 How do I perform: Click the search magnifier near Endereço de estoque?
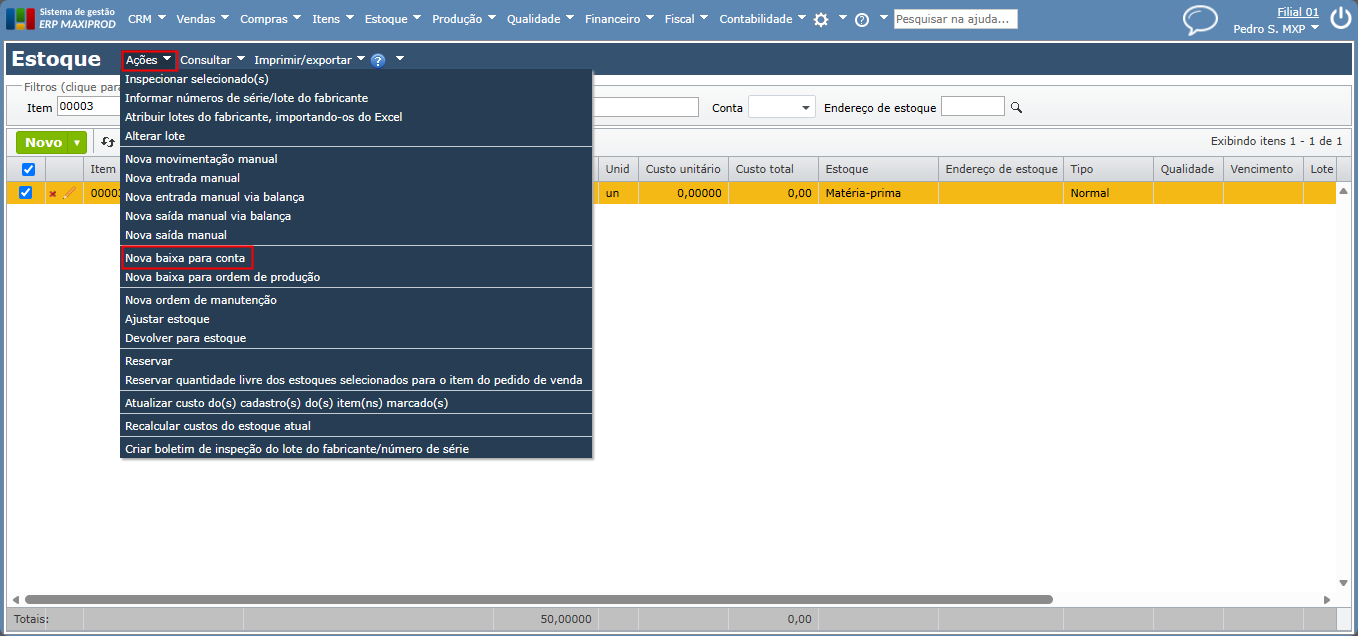(x=1016, y=107)
